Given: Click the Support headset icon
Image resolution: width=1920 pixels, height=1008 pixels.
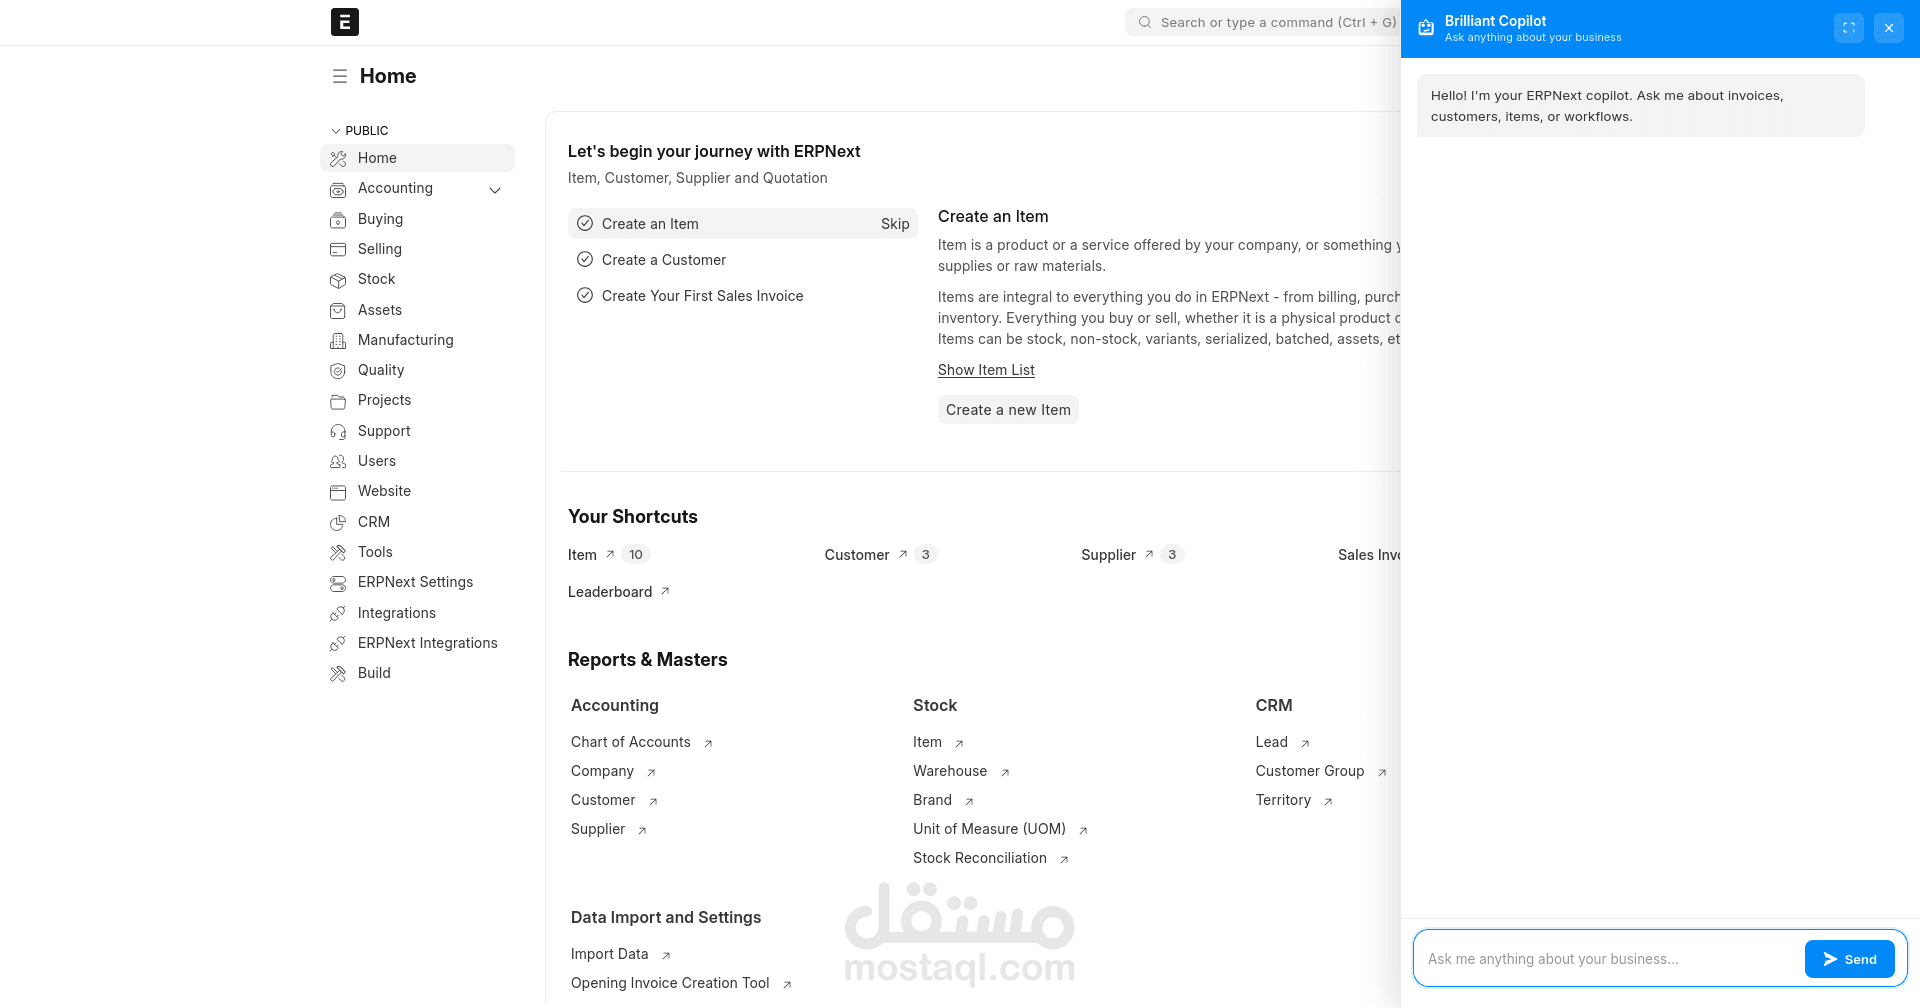Looking at the screenshot, I should [338, 431].
